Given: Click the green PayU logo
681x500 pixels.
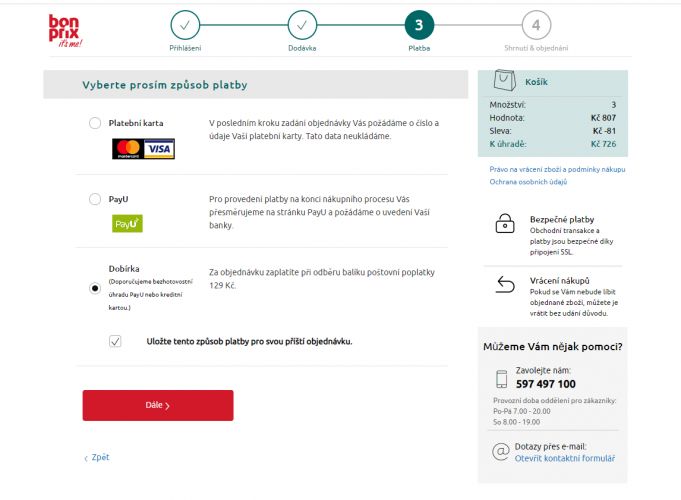Looking at the screenshot, I should pyautogui.click(x=127, y=224).
